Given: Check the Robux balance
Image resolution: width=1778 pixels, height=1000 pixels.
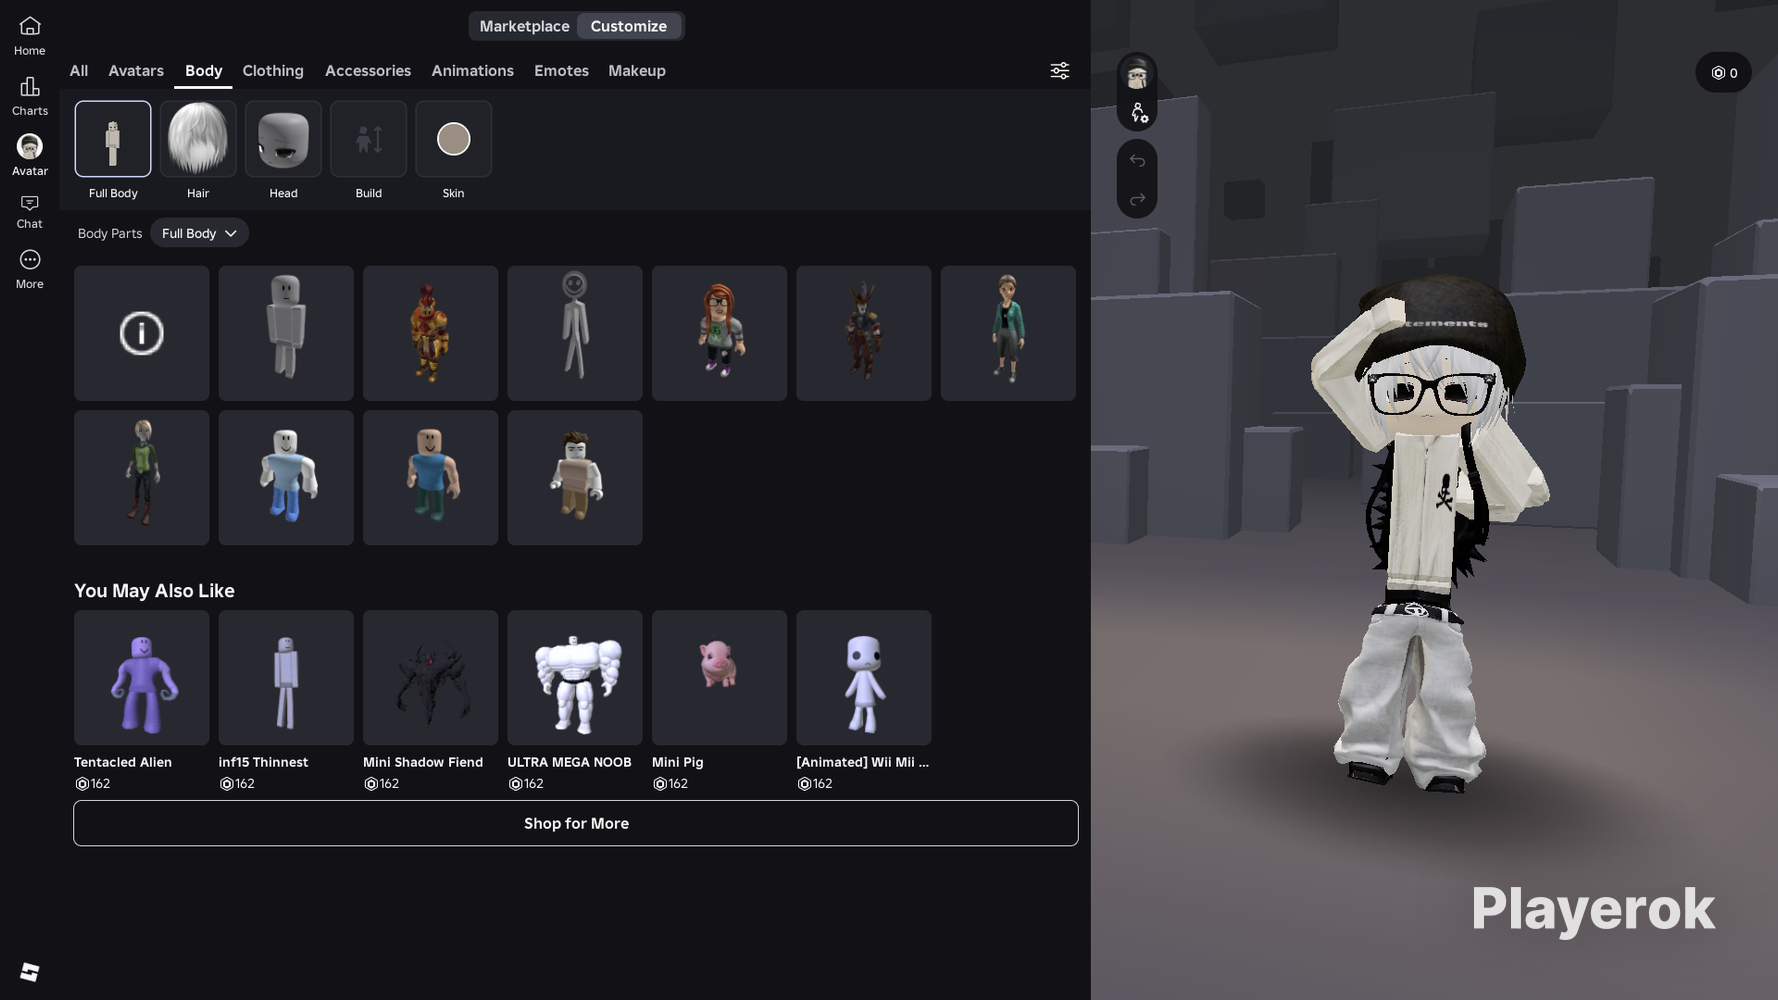Looking at the screenshot, I should click(1723, 73).
